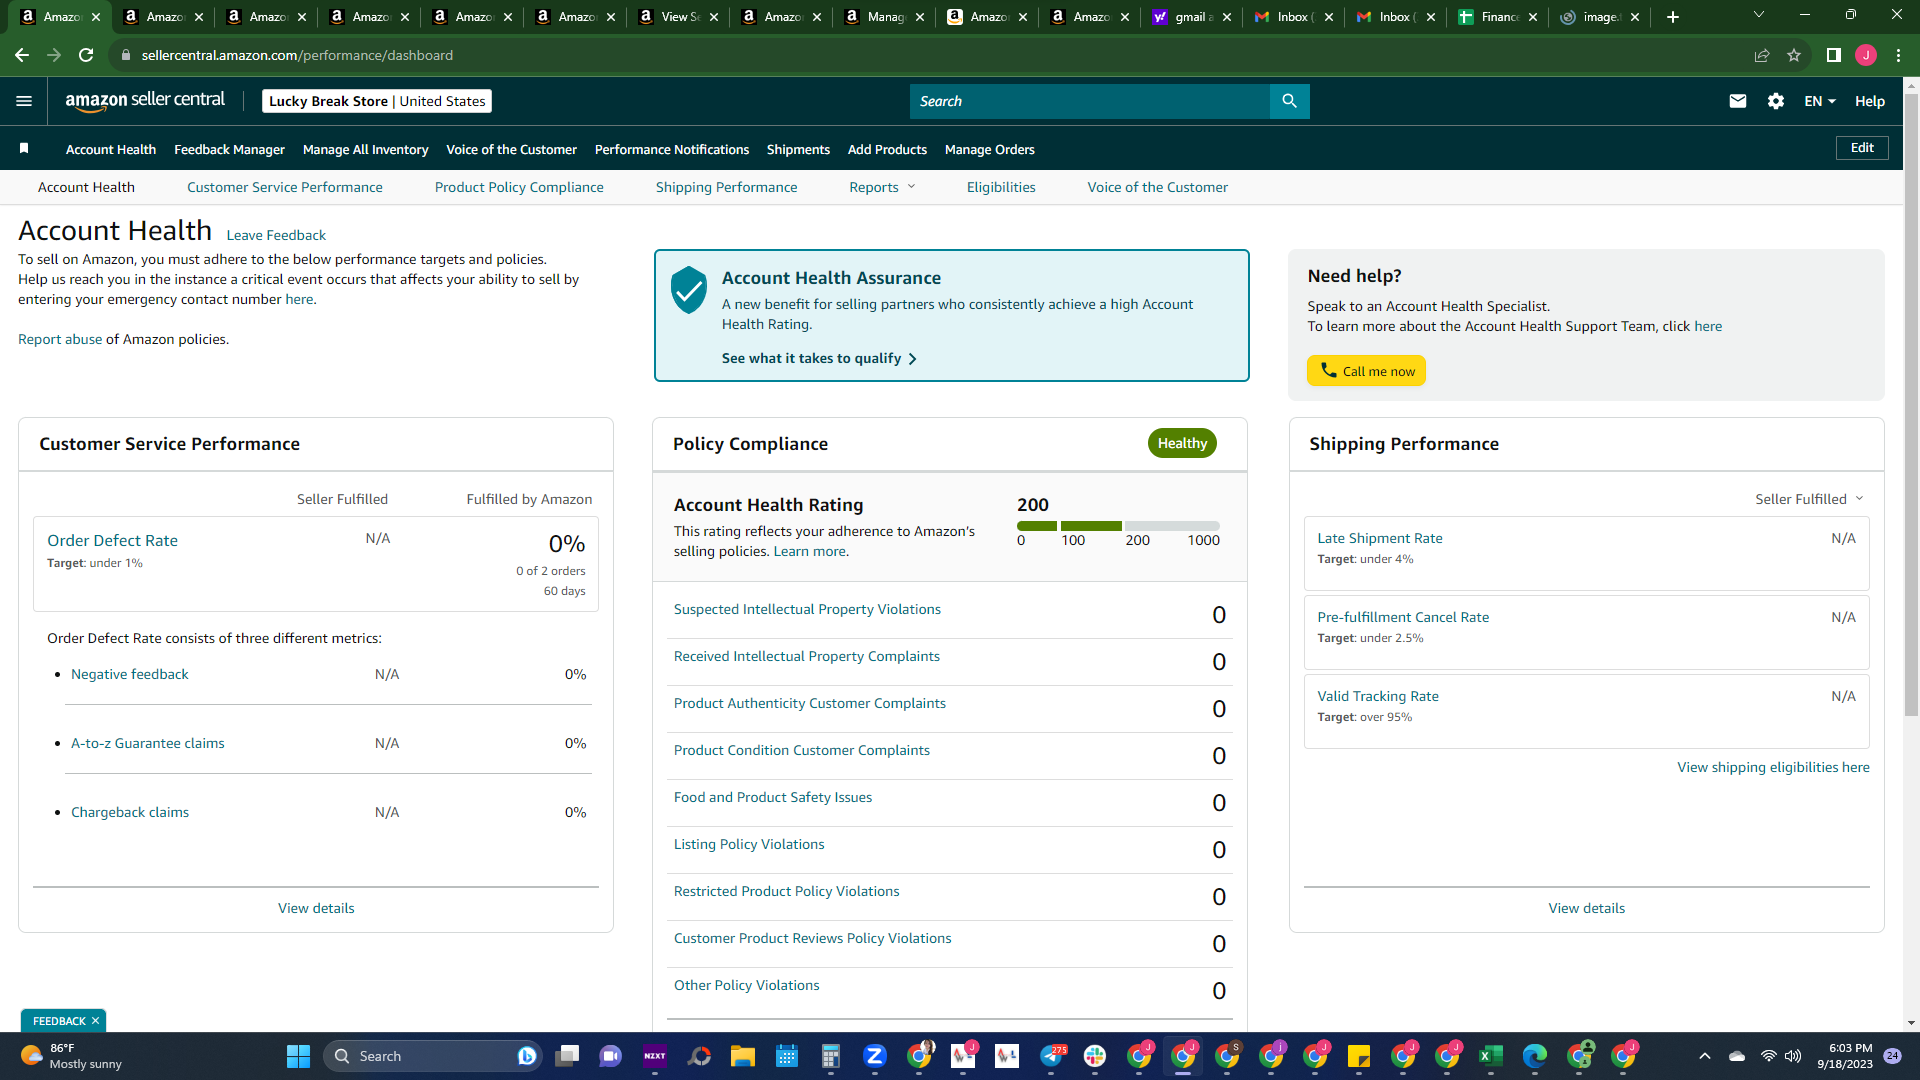Reload the page with the refresh icon
Screen dimensions: 1920x1080
tap(86, 55)
